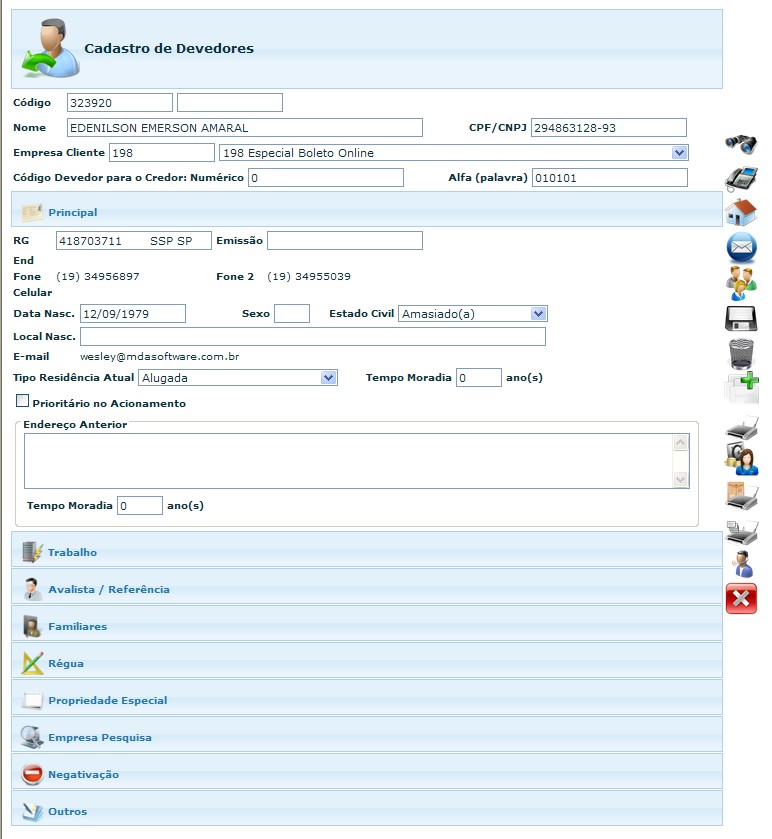Click the binoculars search icon
The image size is (772, 839).
[x=741, y=144]
